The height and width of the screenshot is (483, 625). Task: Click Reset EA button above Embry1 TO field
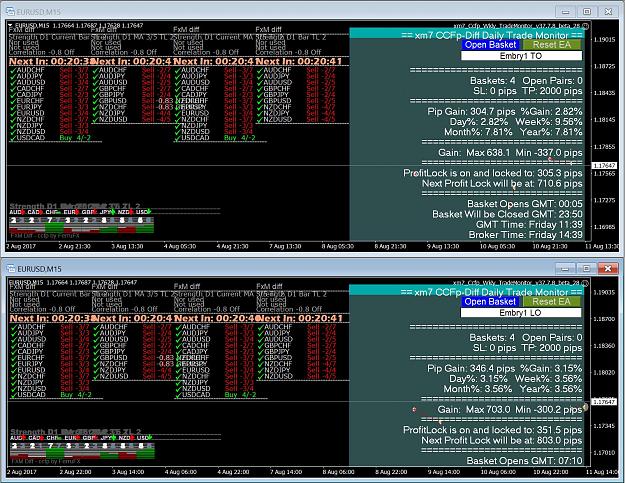(x=551, y=45)
